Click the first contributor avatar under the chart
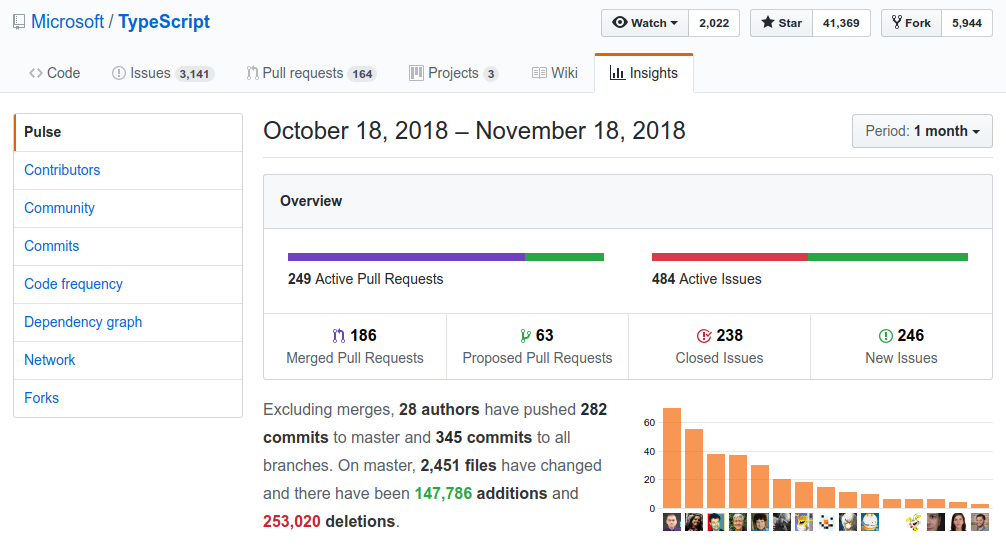 point(672,522)
